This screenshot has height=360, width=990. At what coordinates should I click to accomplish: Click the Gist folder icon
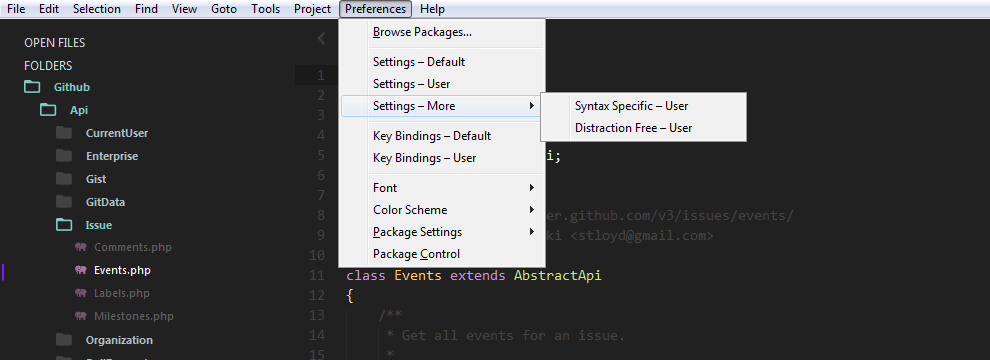[64, 179]
